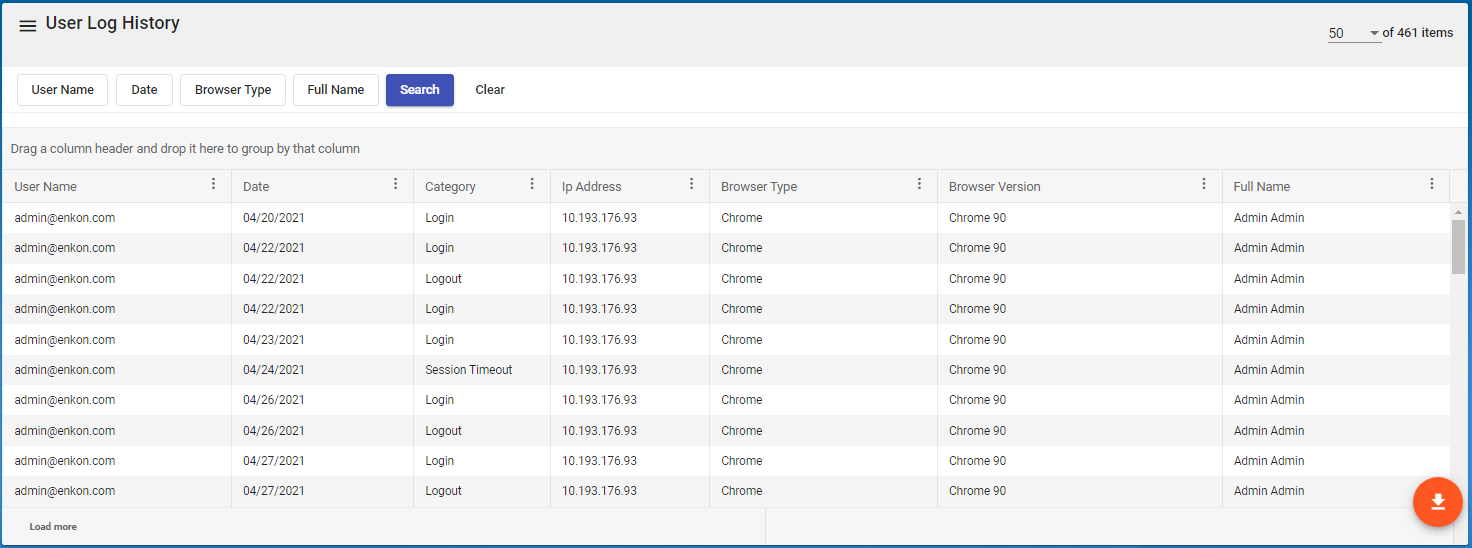Open Ip Address column options menu
The height and width of the screenshot is (548, 1472).
691,184
